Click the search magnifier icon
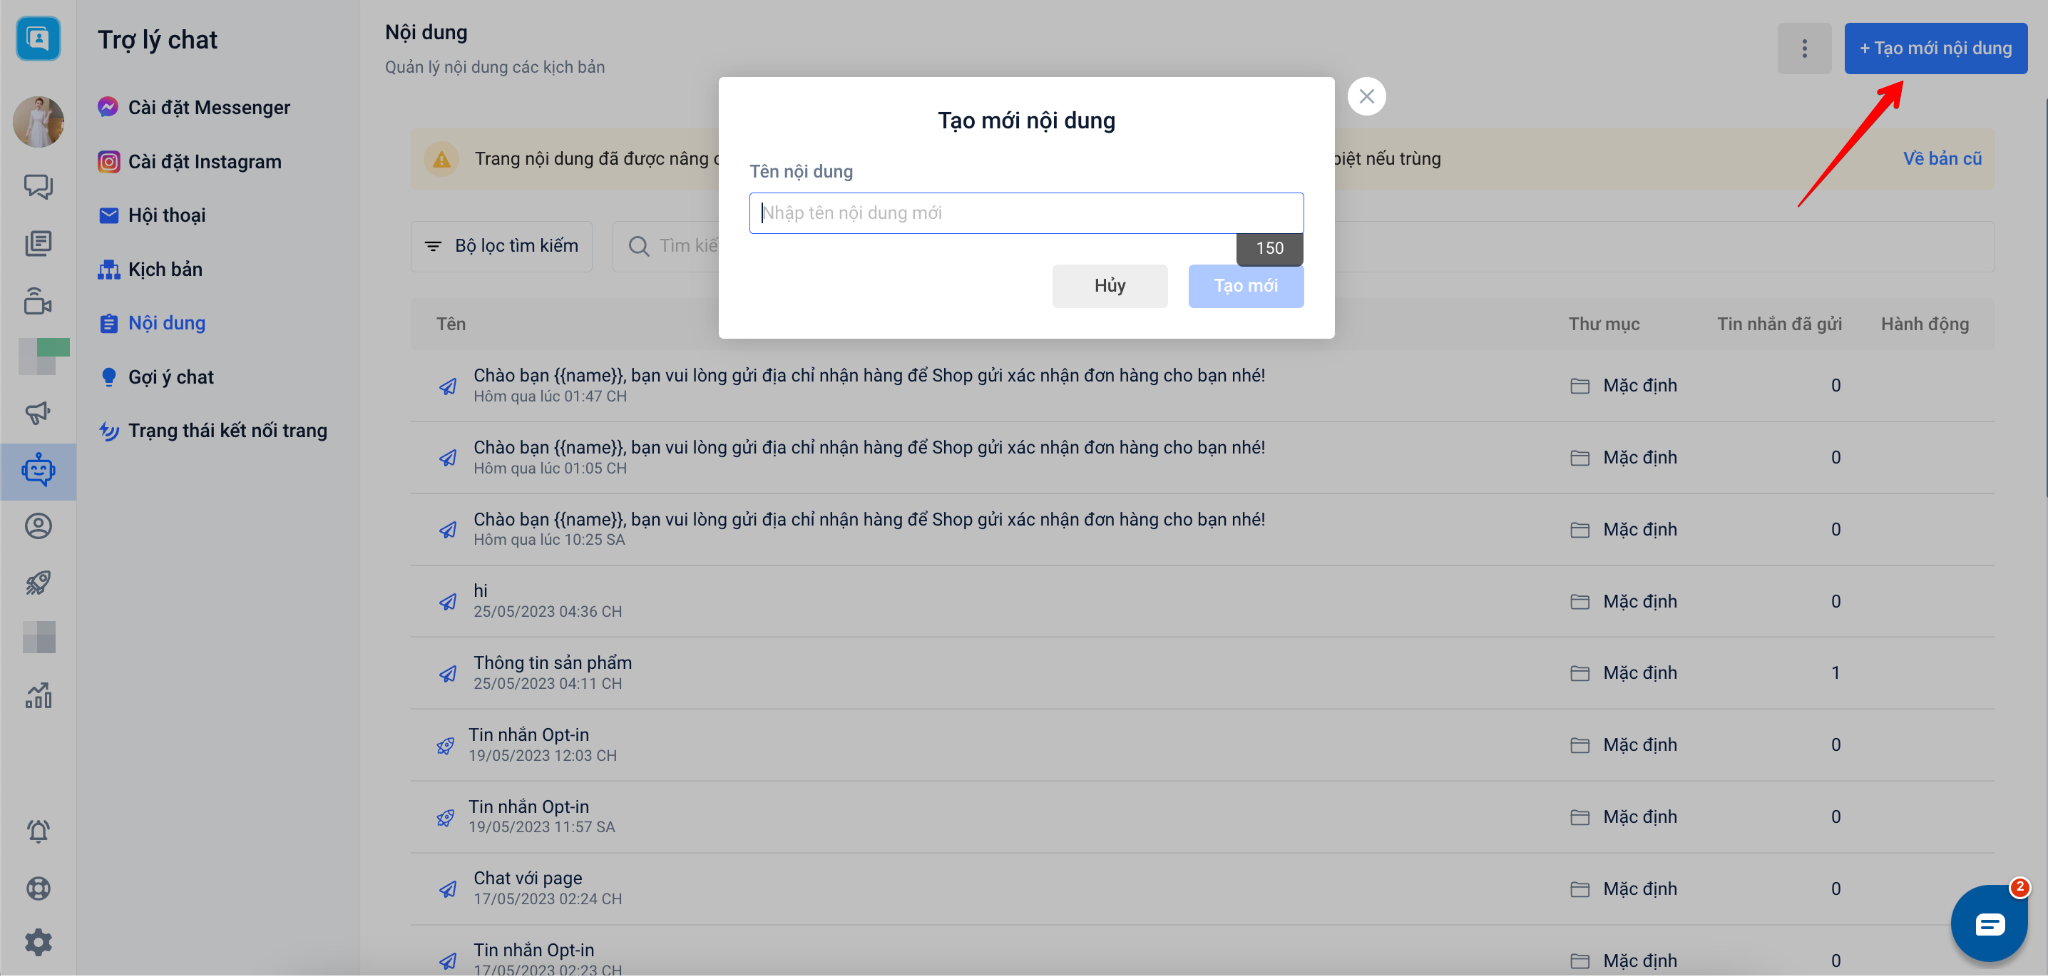 pyautogui.click(x=639, y=246)
